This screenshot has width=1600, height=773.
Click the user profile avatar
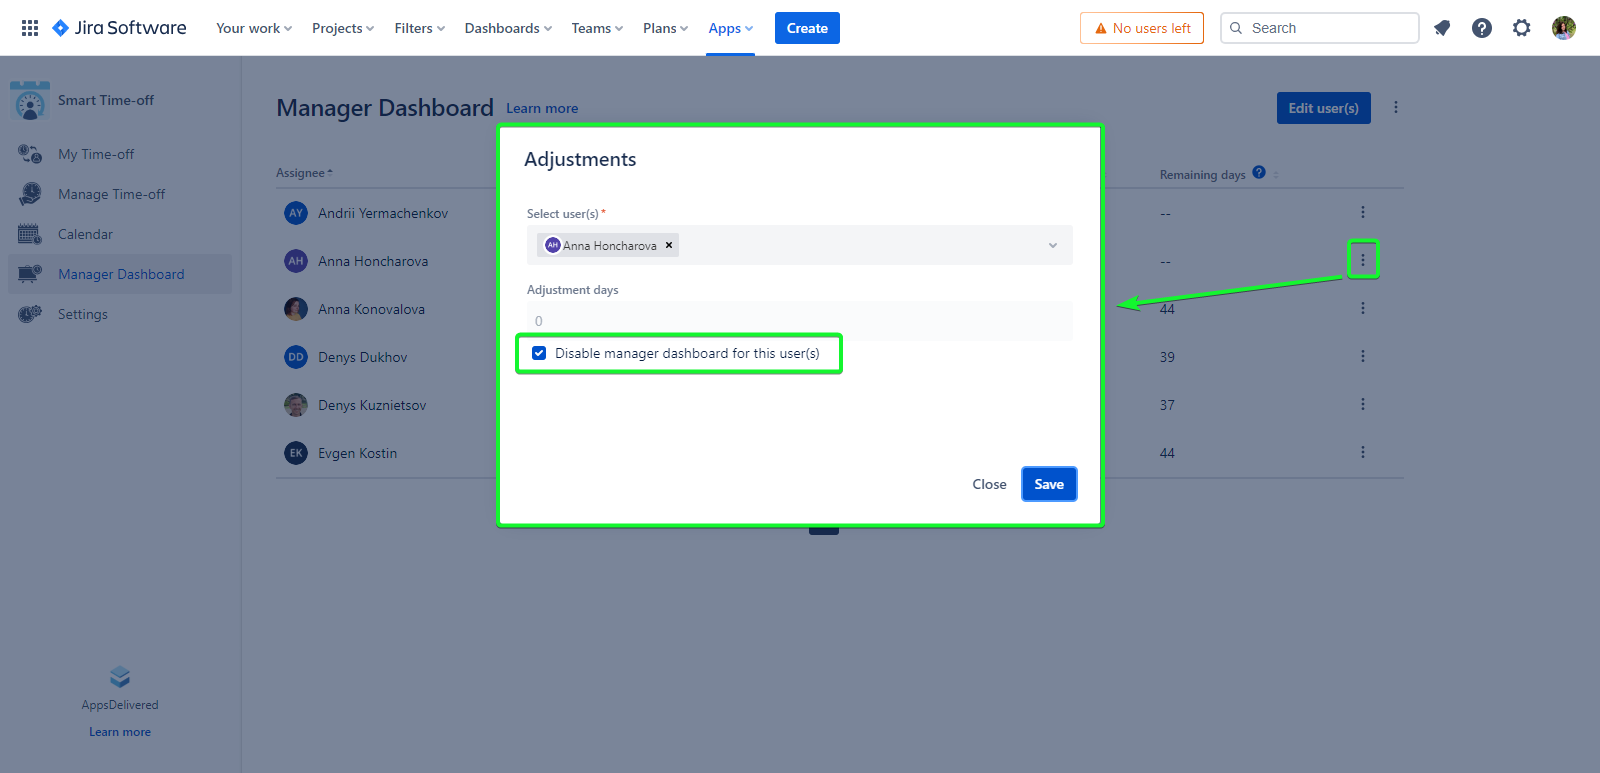point(1564,28)
